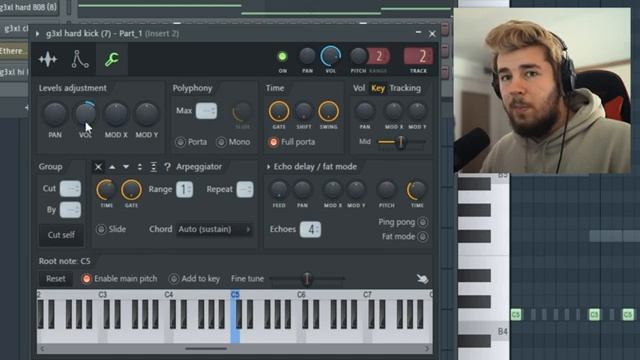This screenshot has width=640, height=360.
Task: Click the channel PAN knob at top
Action: [x=307, y=56]
